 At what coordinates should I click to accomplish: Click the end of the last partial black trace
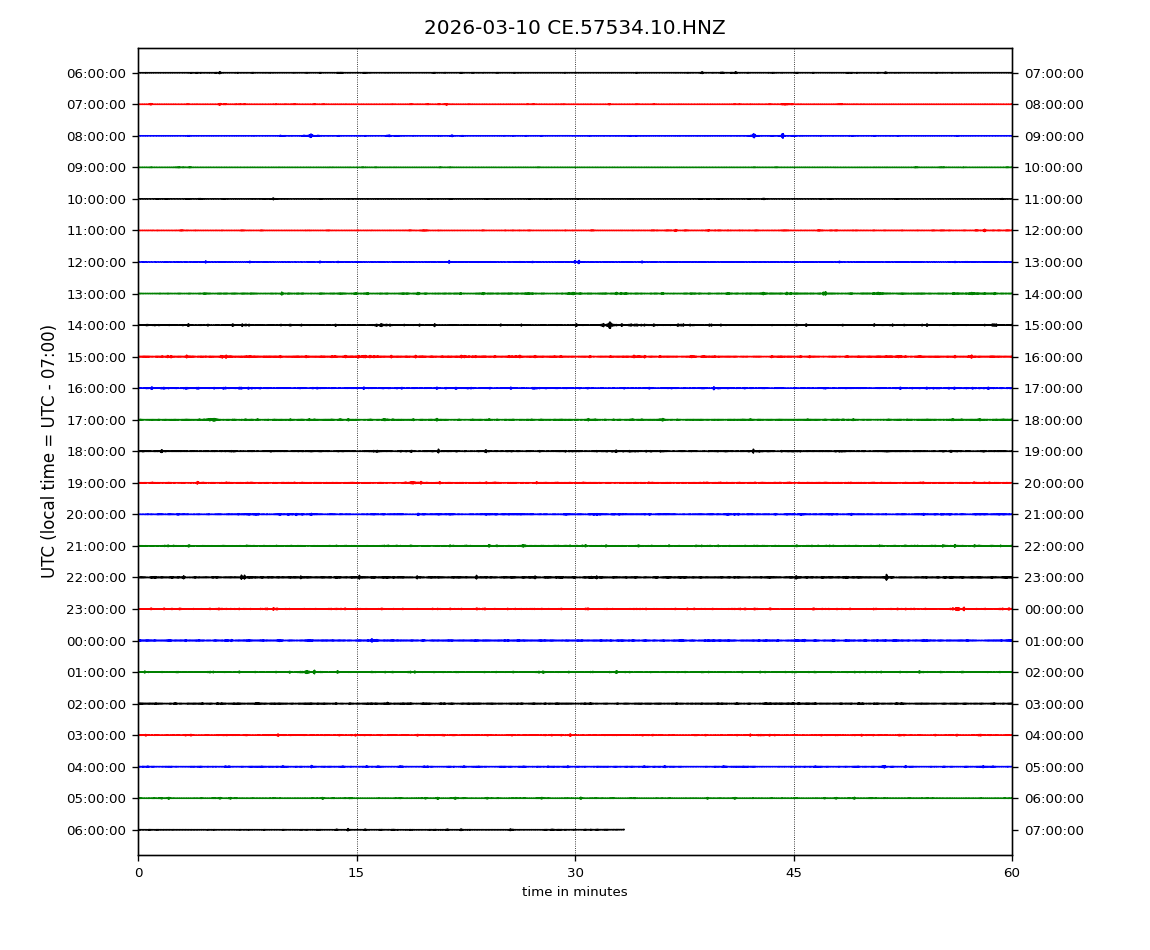[x=624, y=829]
